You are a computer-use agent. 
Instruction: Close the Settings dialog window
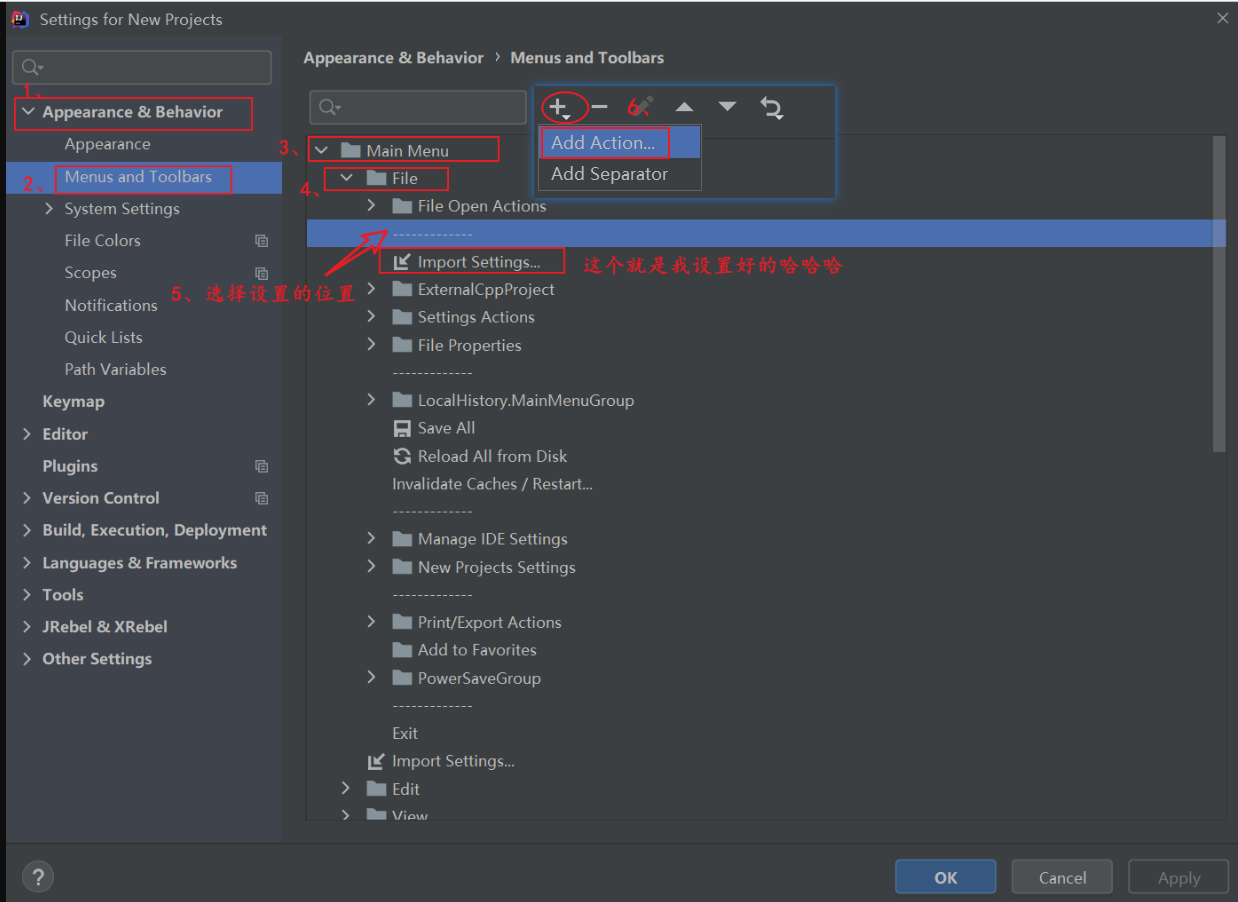(x=1222, y=18)
